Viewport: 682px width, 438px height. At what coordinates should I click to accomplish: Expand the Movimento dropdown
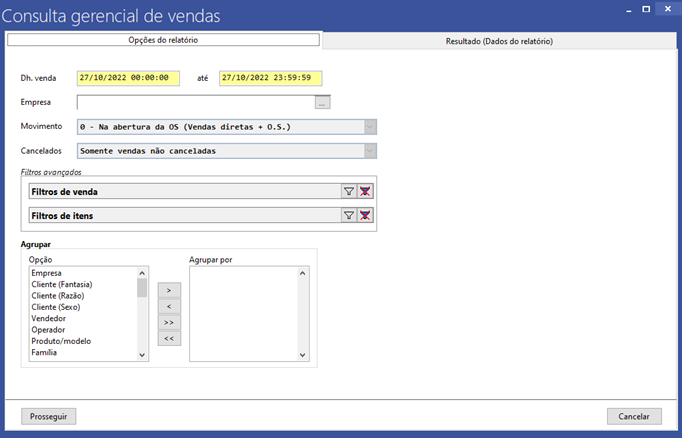370,127
